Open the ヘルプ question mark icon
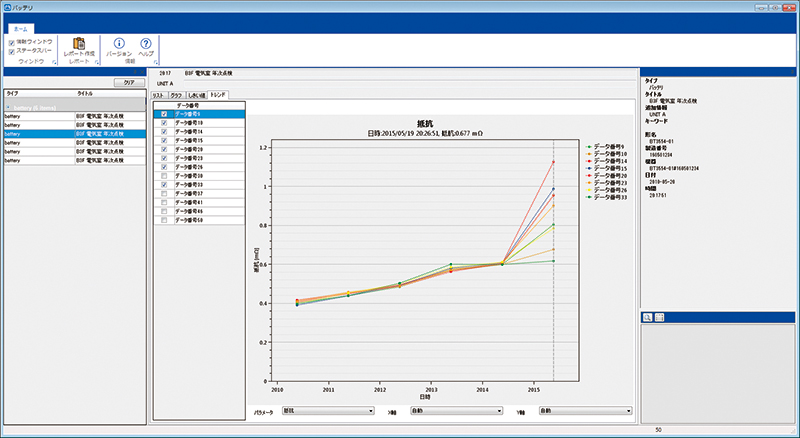800x438 pixels. 146,44
